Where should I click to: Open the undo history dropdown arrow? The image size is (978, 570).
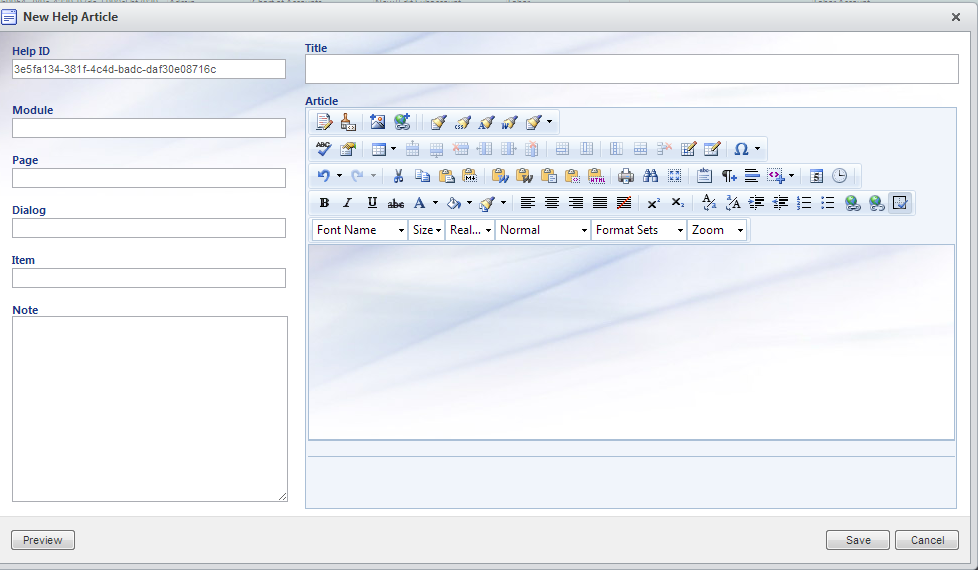click(339, 176)
